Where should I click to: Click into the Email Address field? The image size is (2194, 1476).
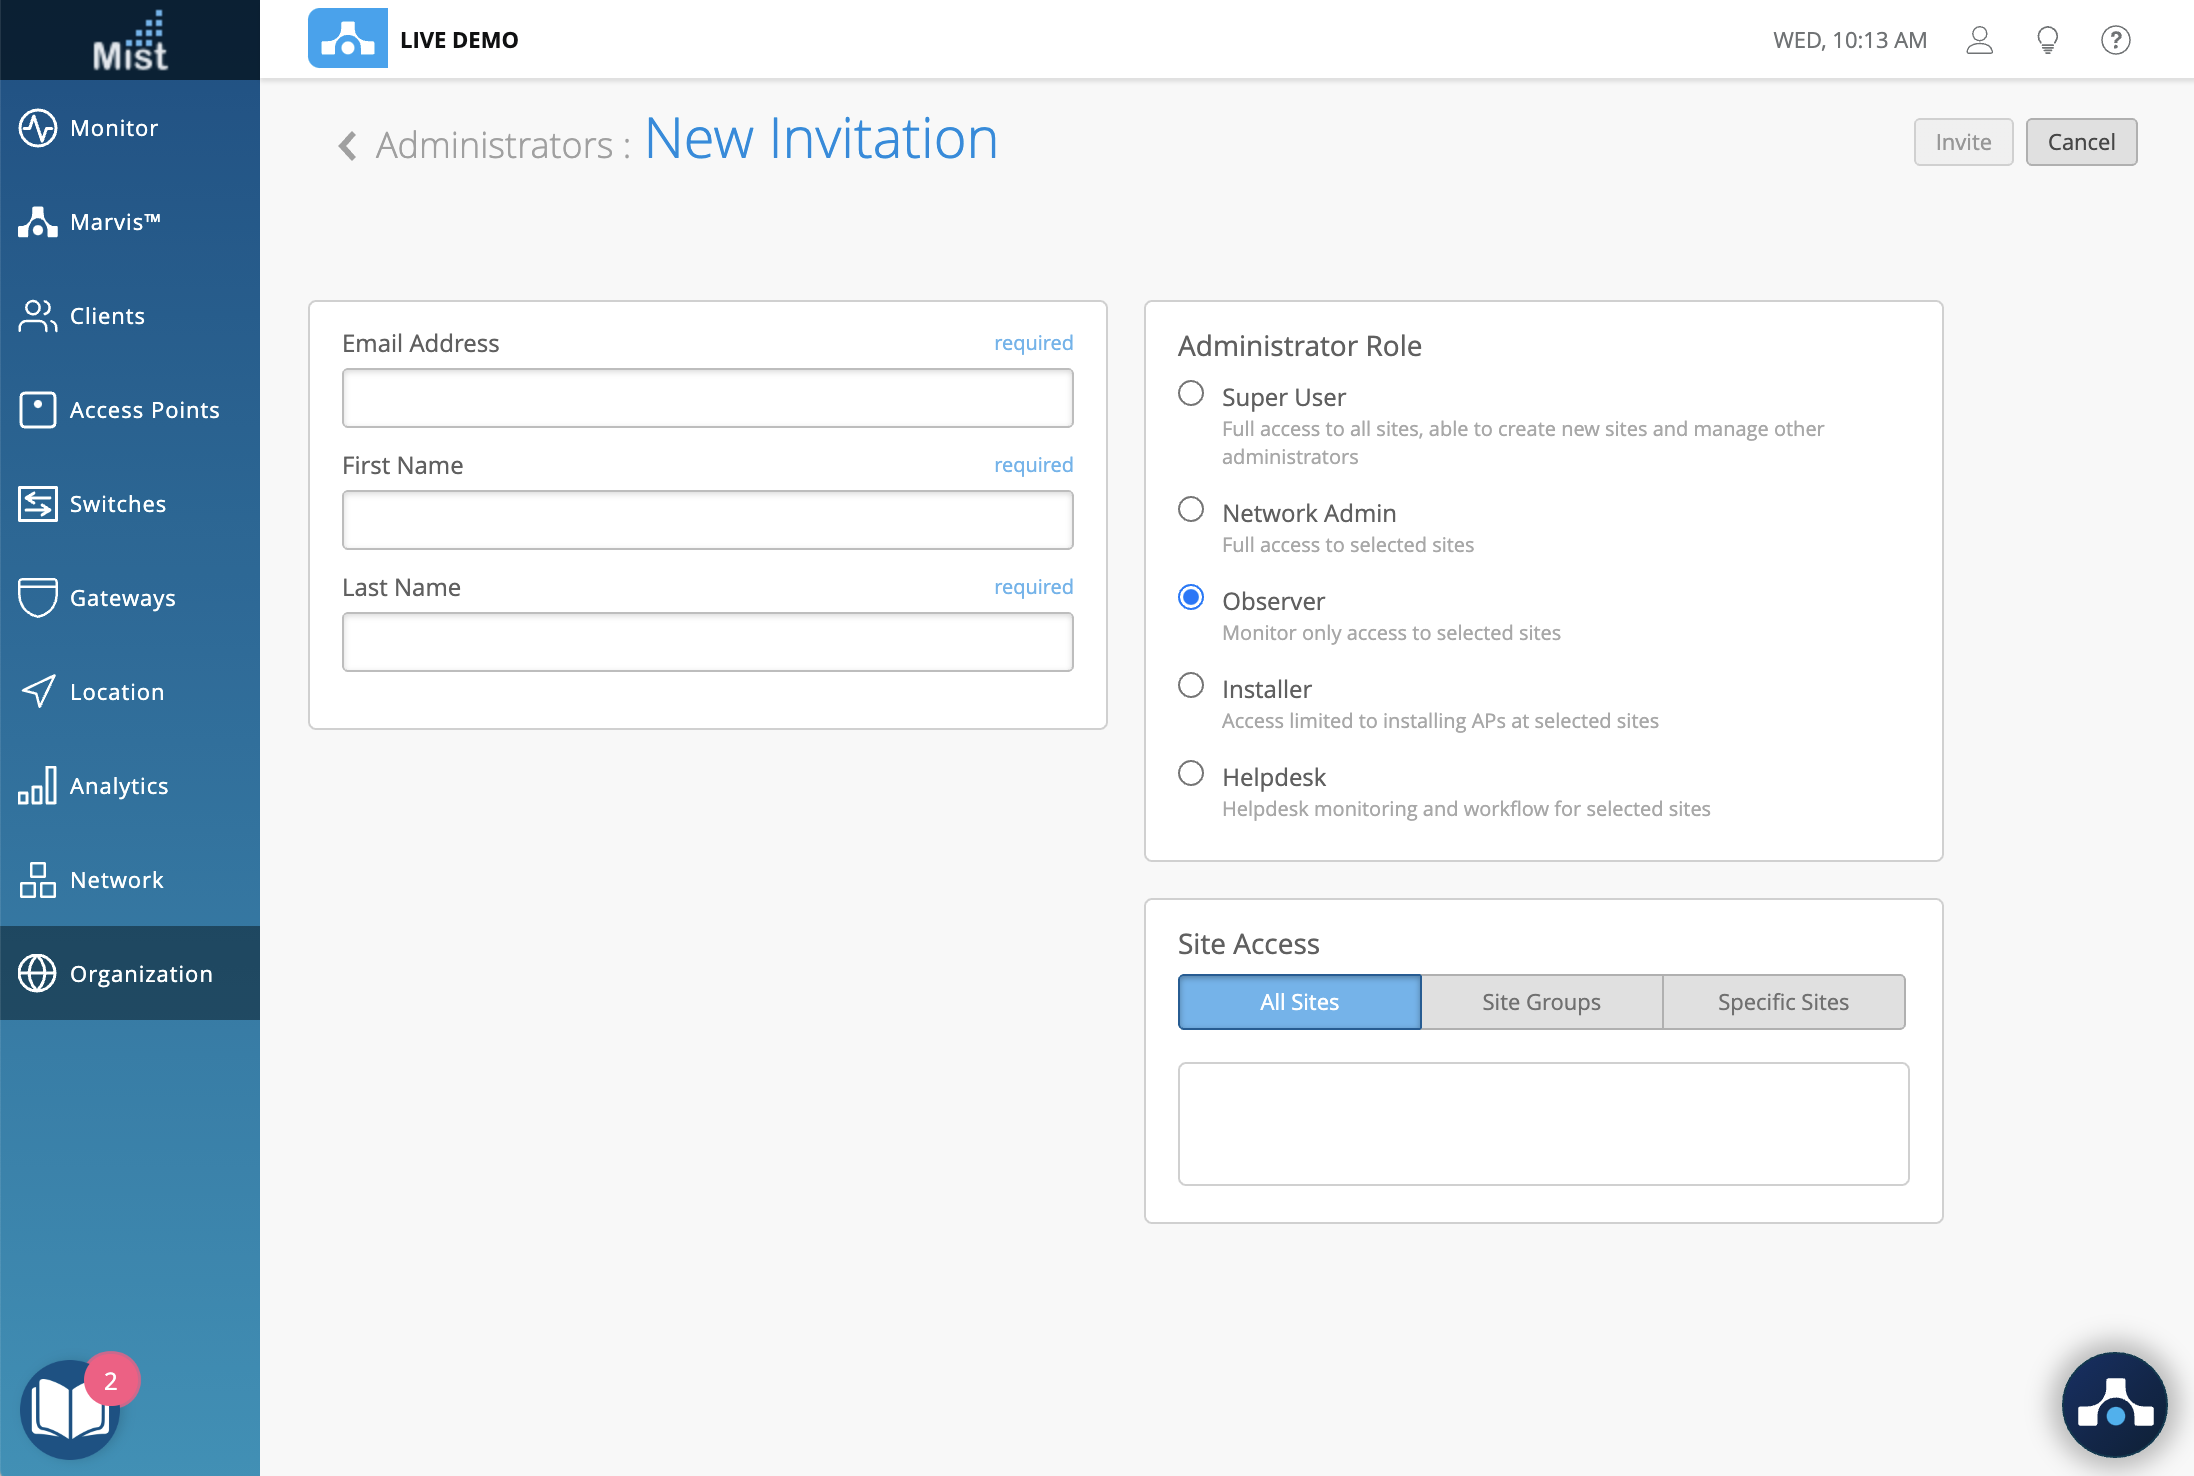click(x=707, y=398)
